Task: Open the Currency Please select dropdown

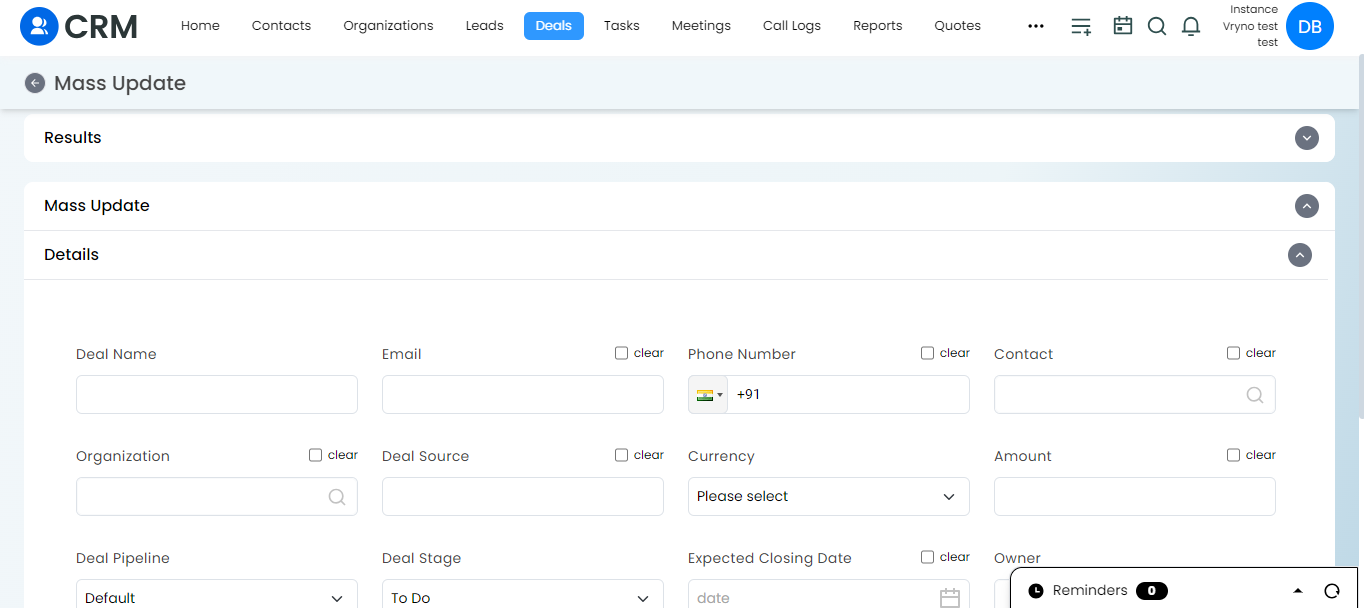Action: (x=829, y=496)
